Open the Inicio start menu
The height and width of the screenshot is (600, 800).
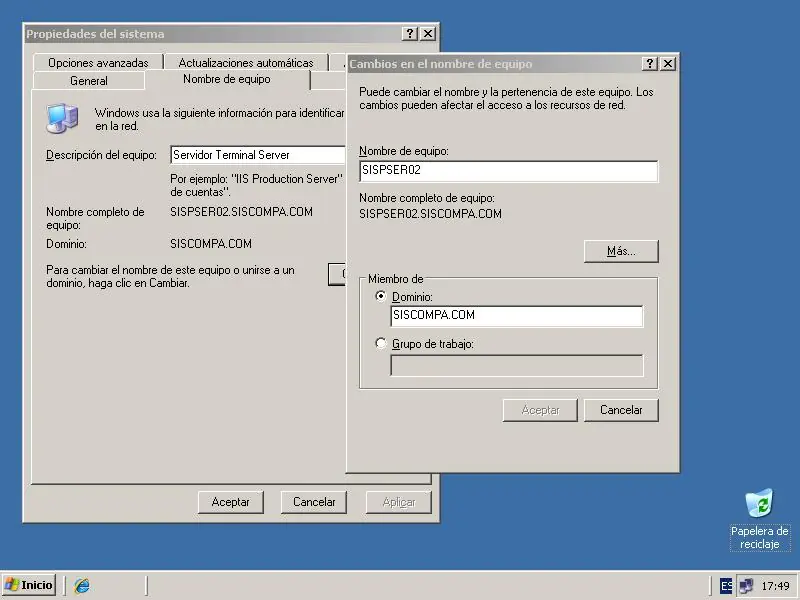[29, 585]
